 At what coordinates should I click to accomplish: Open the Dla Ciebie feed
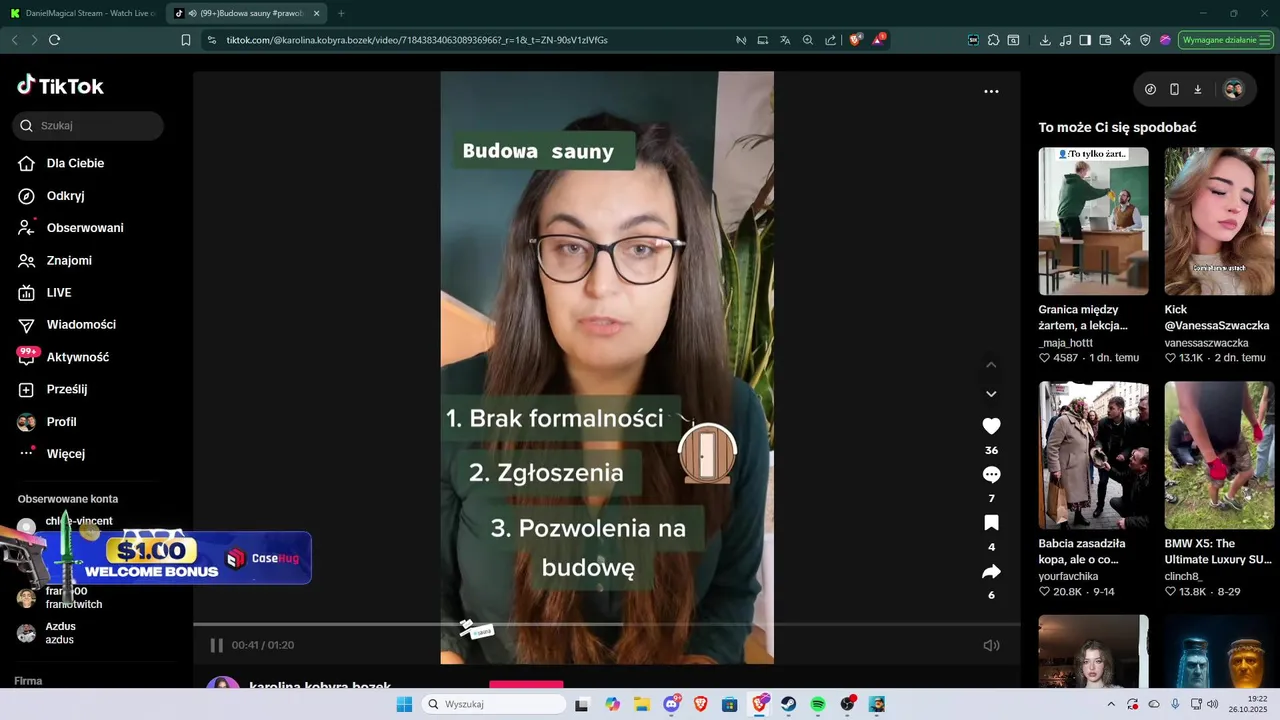[x=75, y=163]
